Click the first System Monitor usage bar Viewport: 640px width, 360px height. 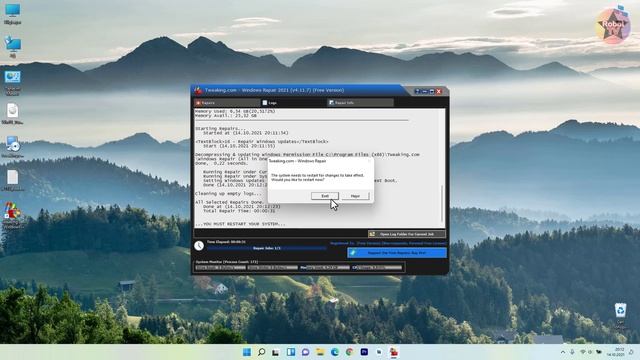[221, 268]
